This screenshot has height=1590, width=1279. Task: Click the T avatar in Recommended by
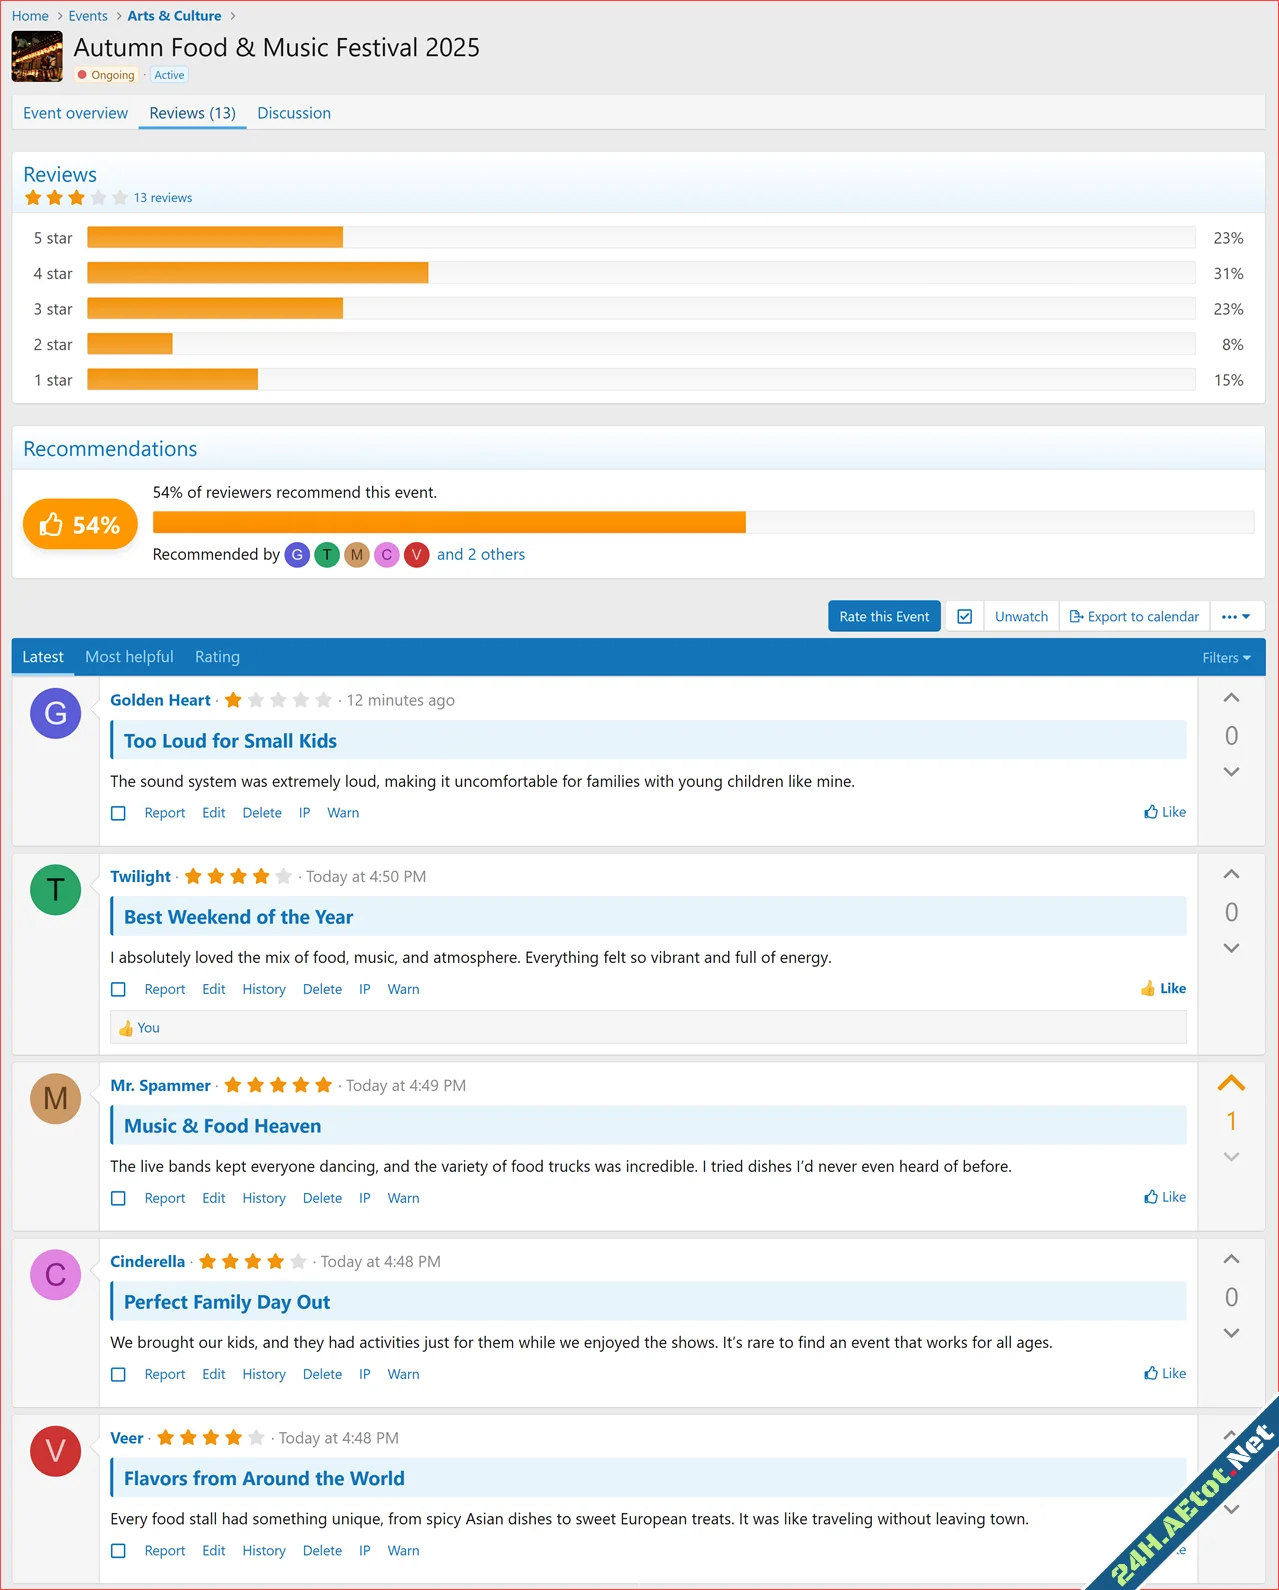click(327, 555)
